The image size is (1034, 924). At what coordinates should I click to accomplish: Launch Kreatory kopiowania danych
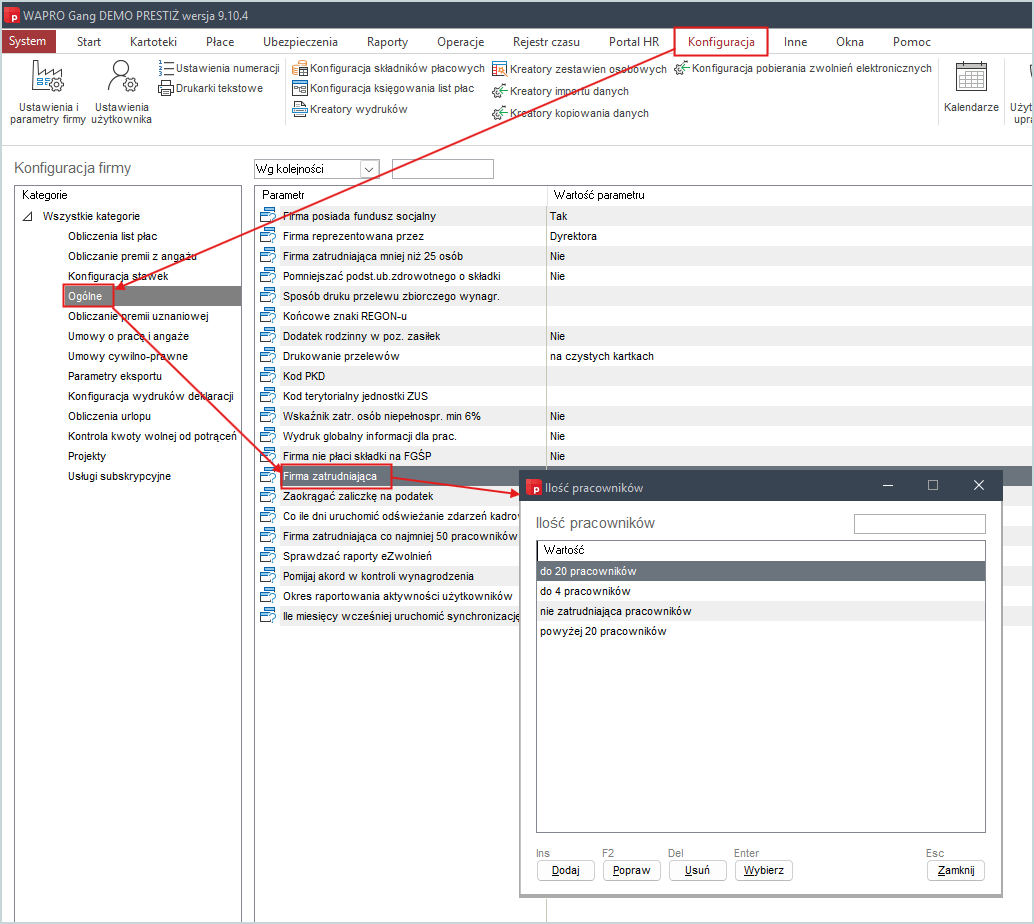pyautogui.click(x=570, y=113)
